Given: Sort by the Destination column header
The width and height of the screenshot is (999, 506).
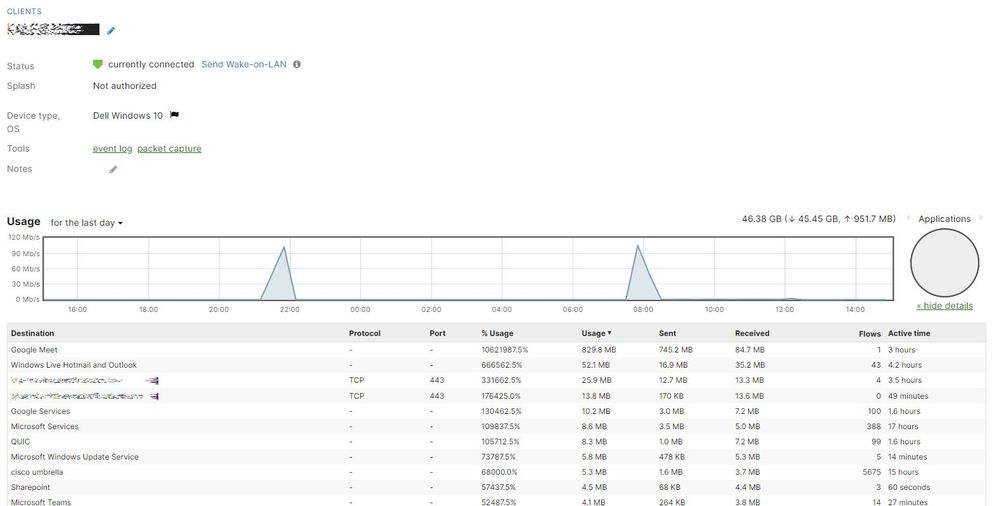Looking at the screenshot, I should (x=33, y=333).
